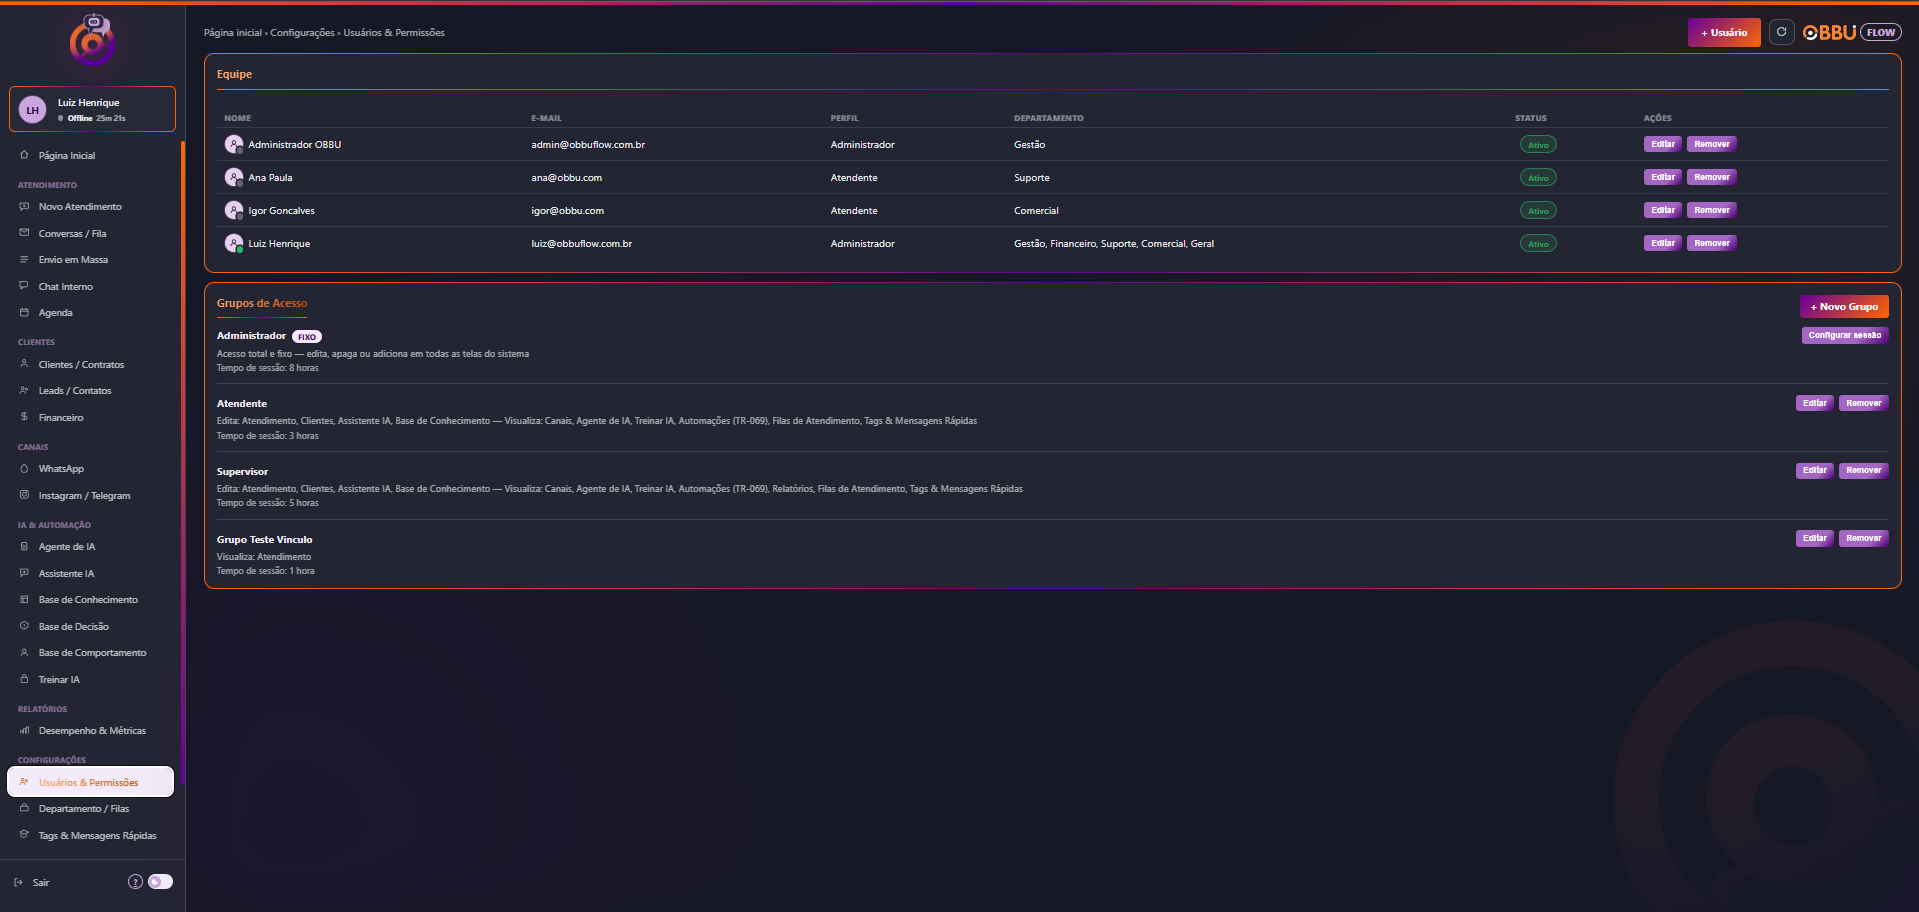Click the Instagram / Telegram icon

[24, 495]
